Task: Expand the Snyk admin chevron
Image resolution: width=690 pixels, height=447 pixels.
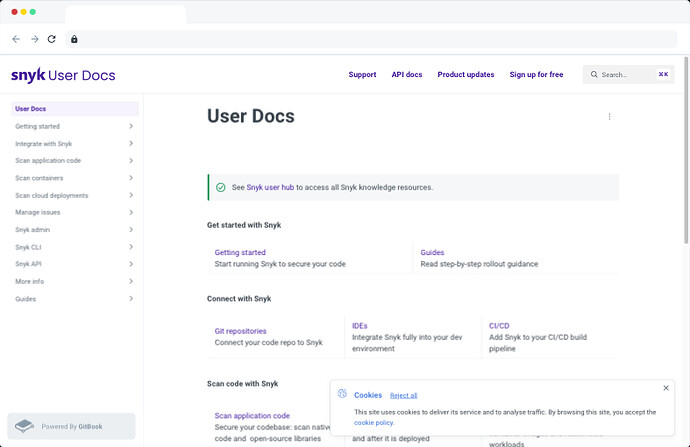Action: point(131,229)
